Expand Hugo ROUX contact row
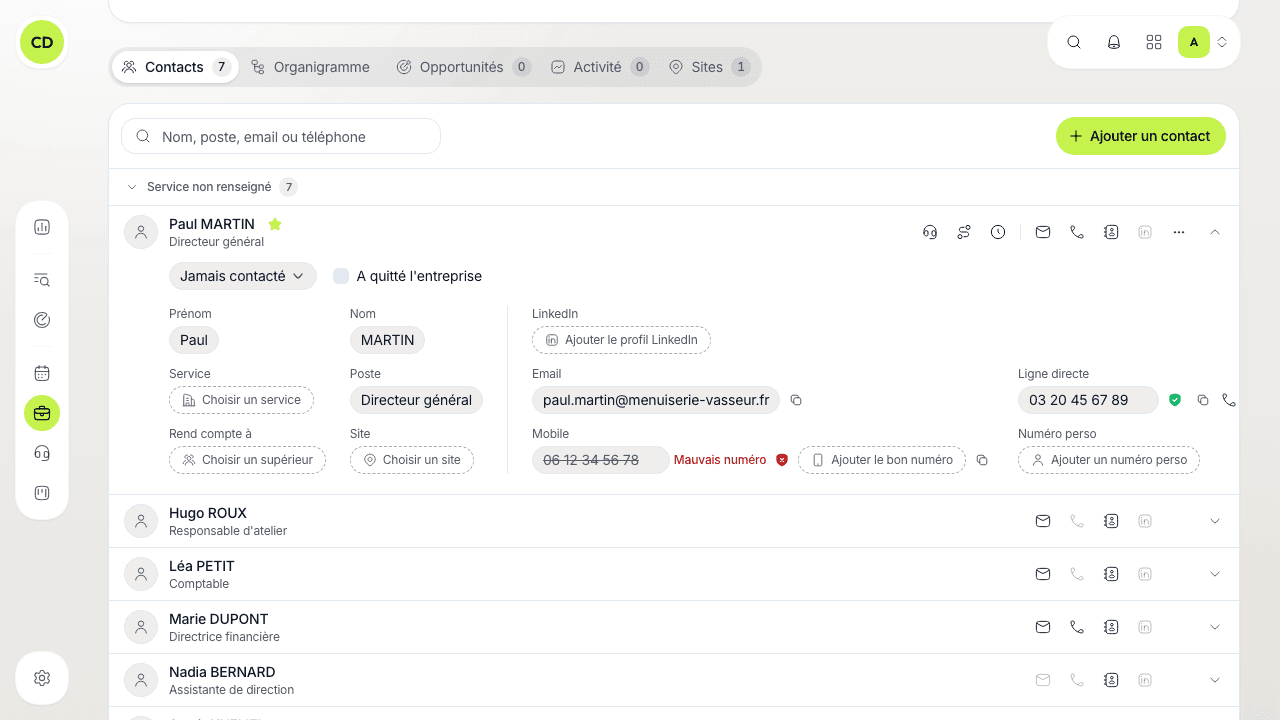The width and height of the screenshot is (1280, 720). tap(1215, 521)
